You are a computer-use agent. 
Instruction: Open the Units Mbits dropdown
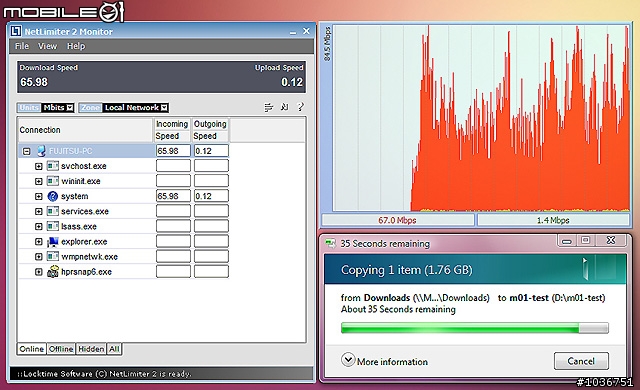[x=70, y=108]
